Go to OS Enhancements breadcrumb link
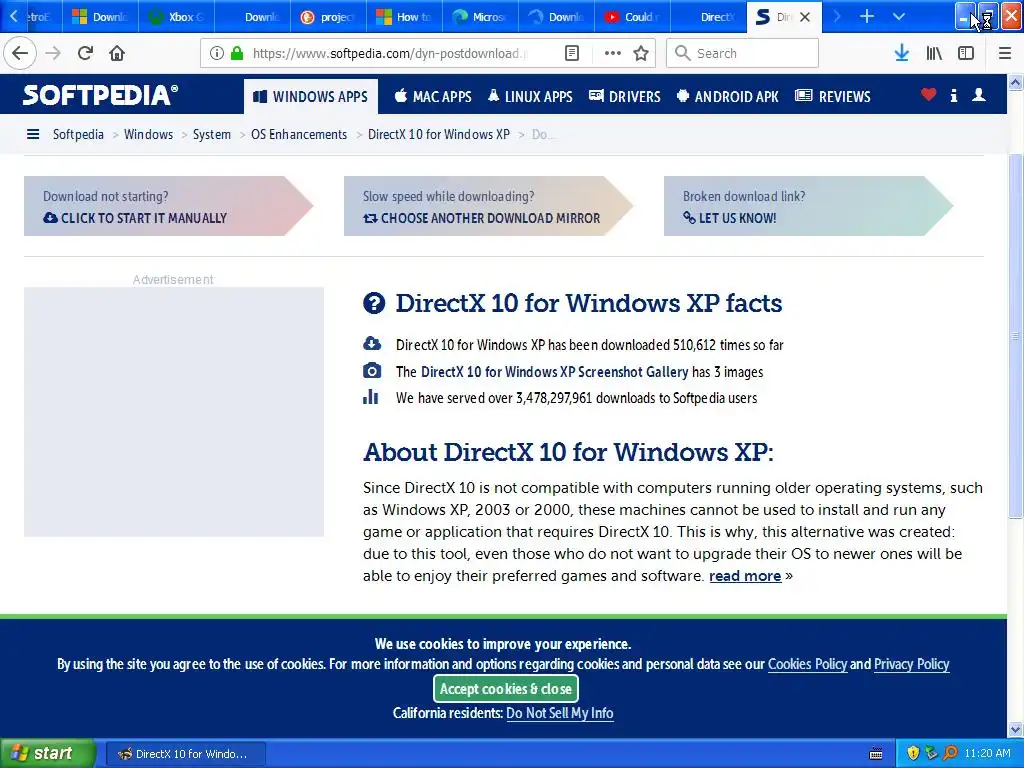 [299, 134]
